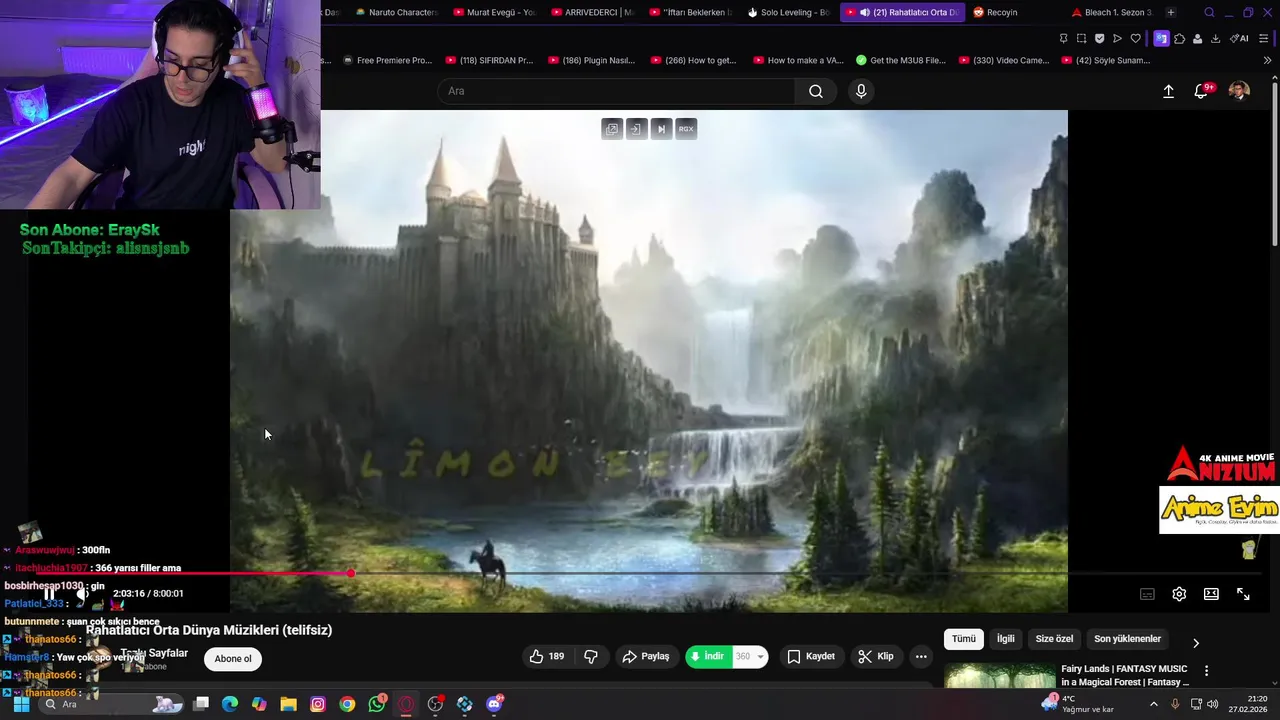The width and height of the screenshot is (1280, 720).
Task: Open the extensions puzzle piece icon
Action: click(1179, 38)
